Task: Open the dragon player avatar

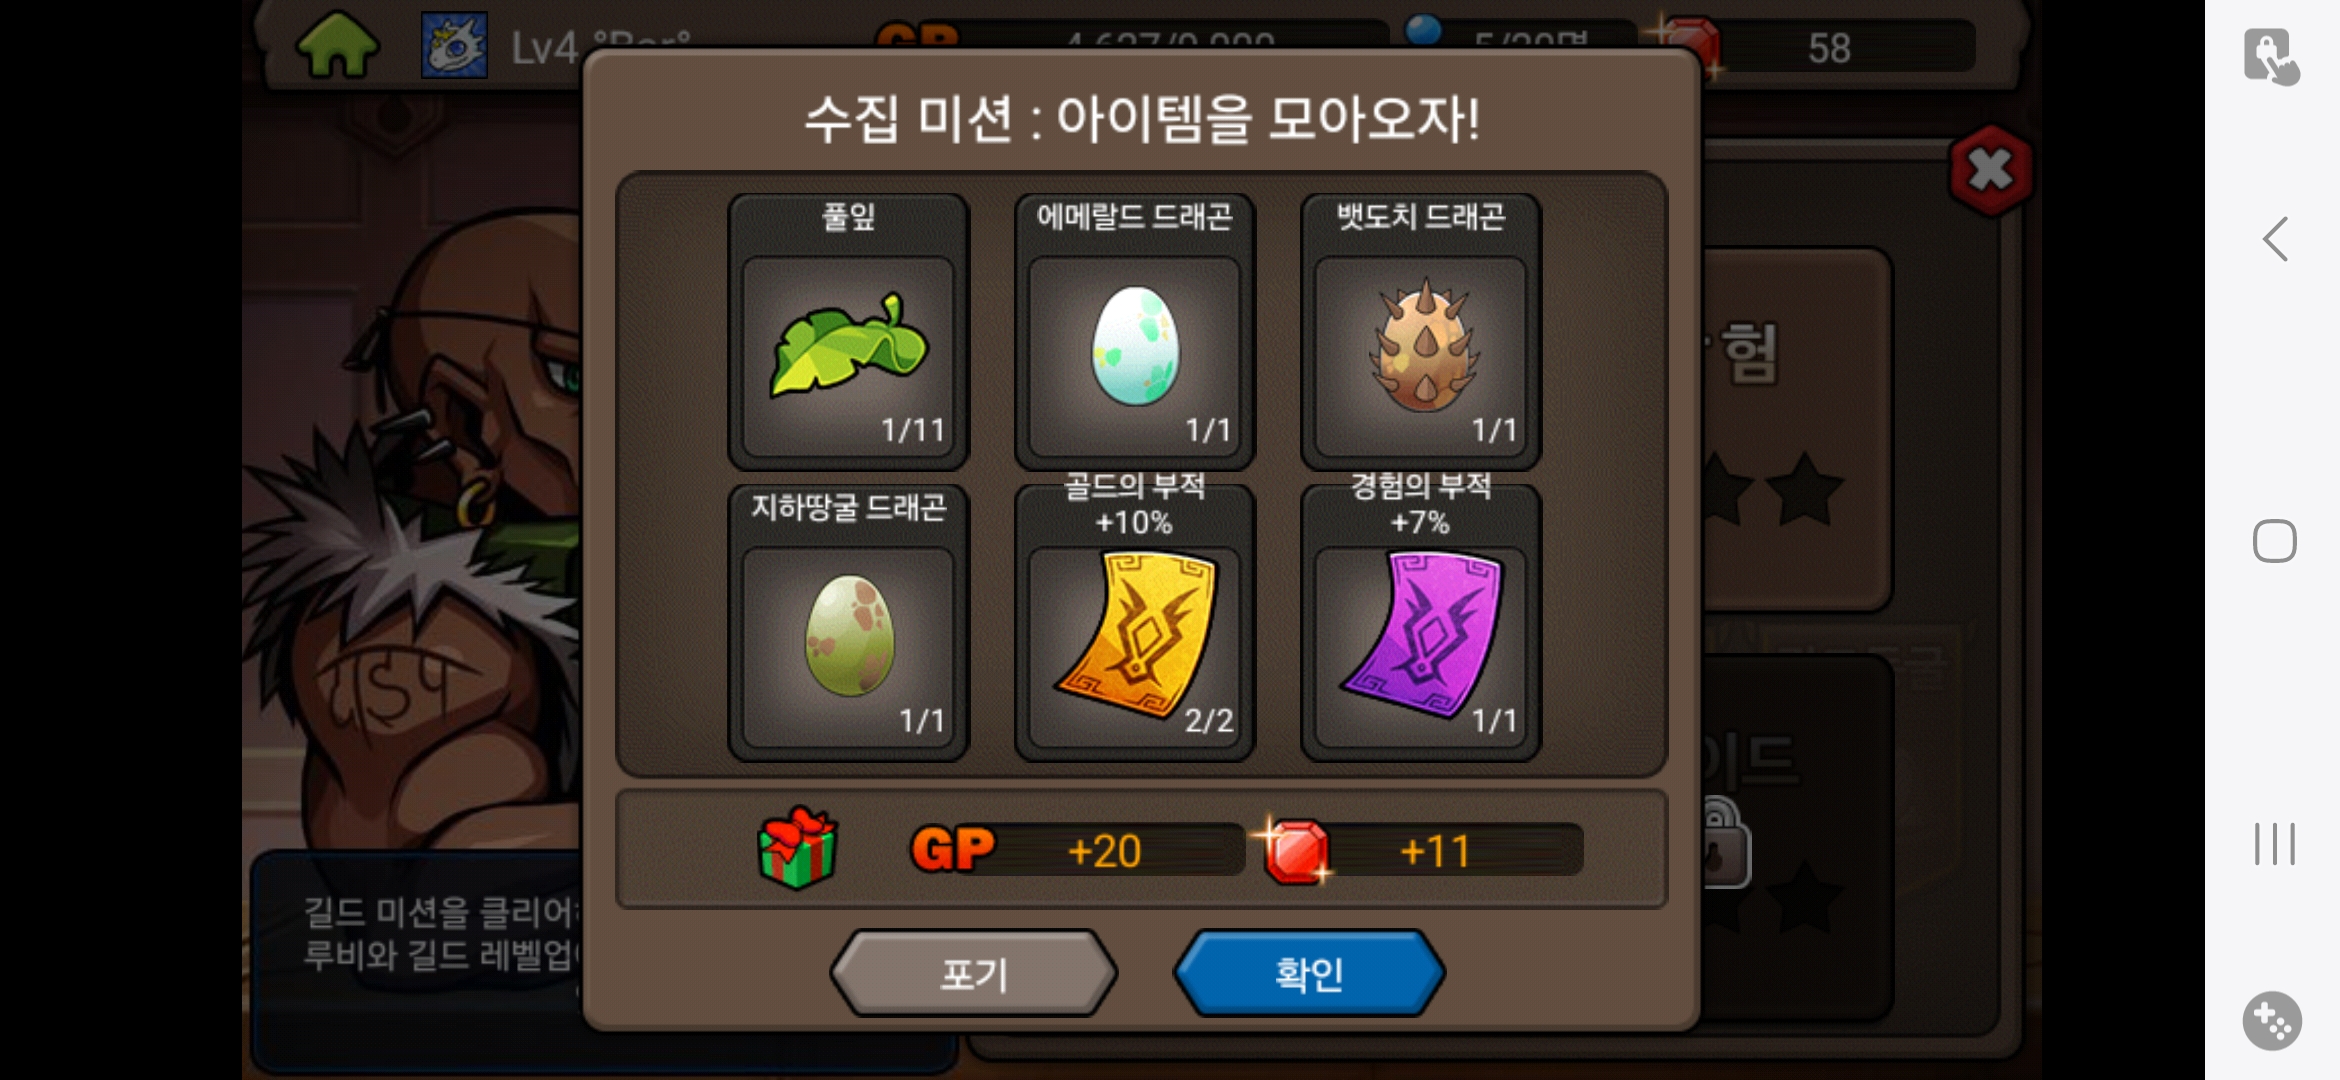Action: [x=454, y=45]
